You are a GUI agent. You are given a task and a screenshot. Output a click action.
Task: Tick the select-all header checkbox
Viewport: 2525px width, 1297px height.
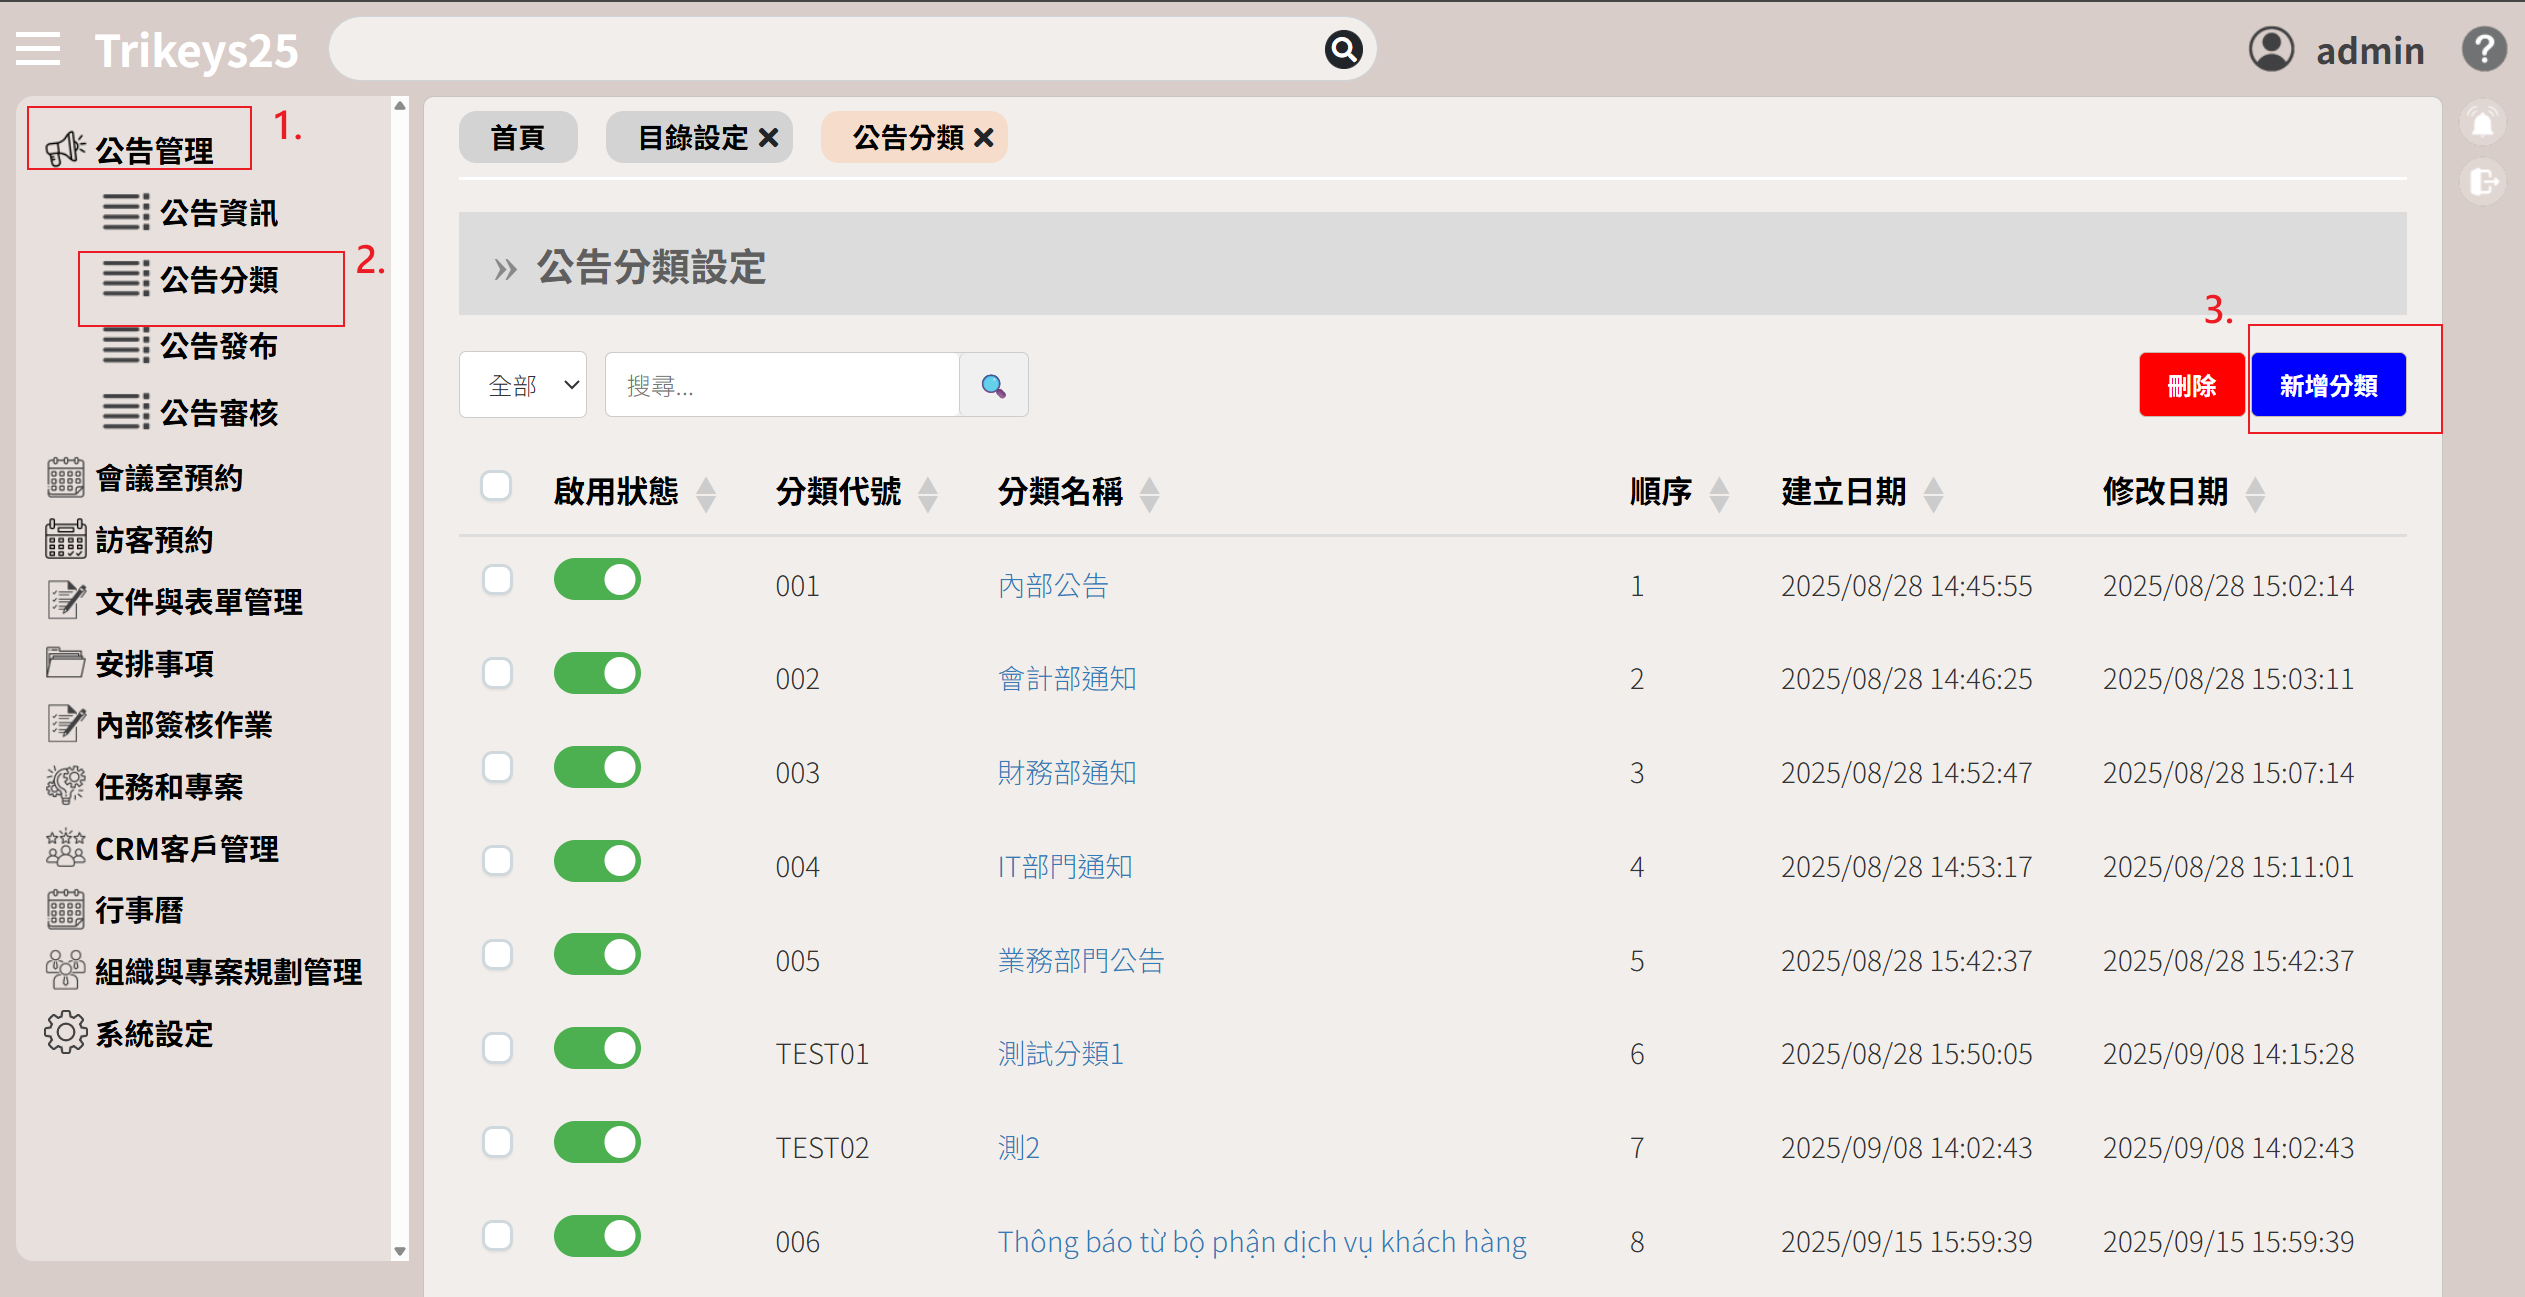tap(496, 486)
